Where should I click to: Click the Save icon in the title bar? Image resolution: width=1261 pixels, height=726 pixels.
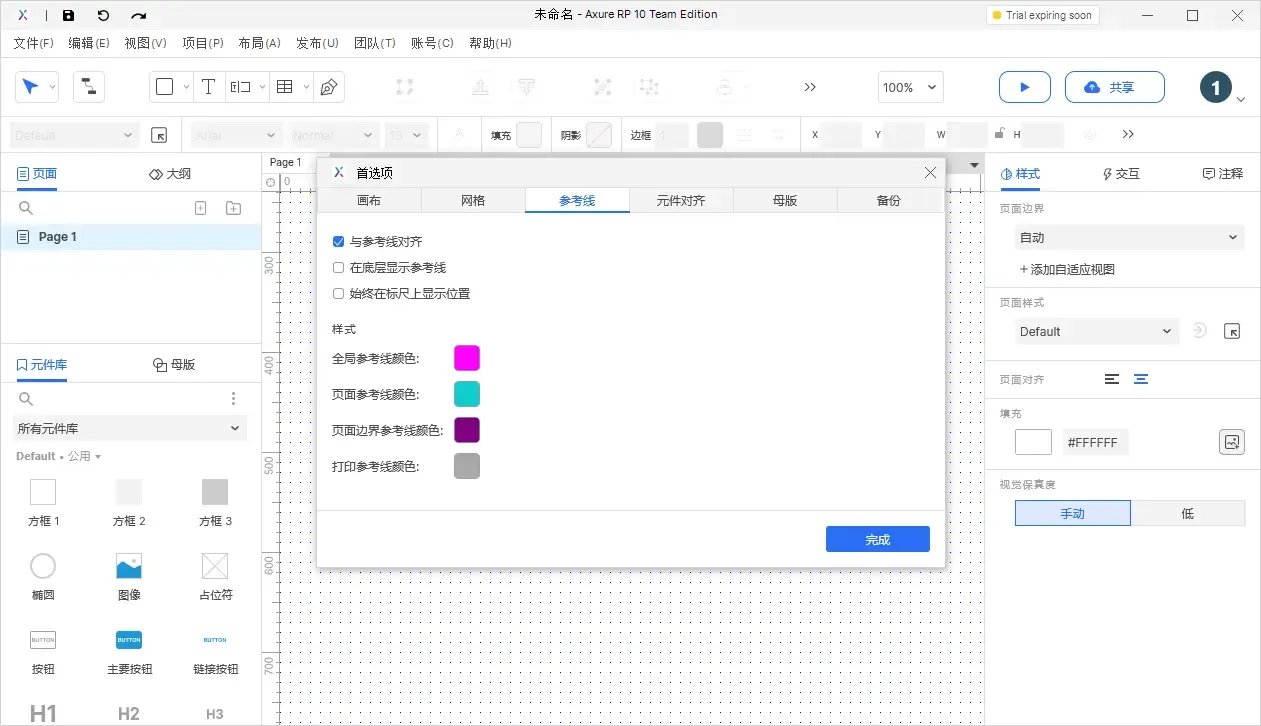68,14
